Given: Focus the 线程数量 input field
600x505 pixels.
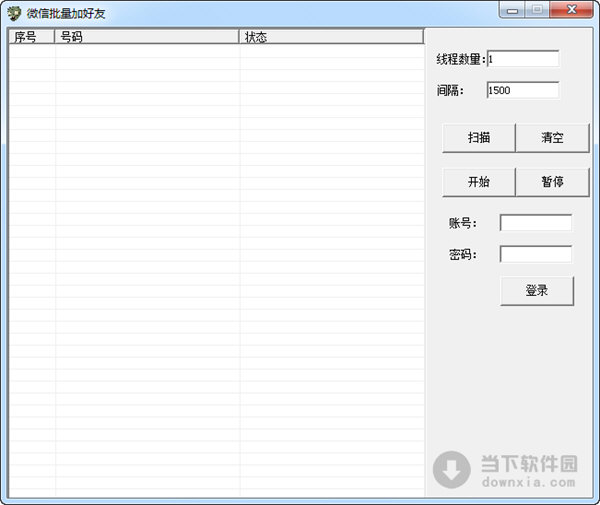Looking at the screenshot, I should pos(523,59).
